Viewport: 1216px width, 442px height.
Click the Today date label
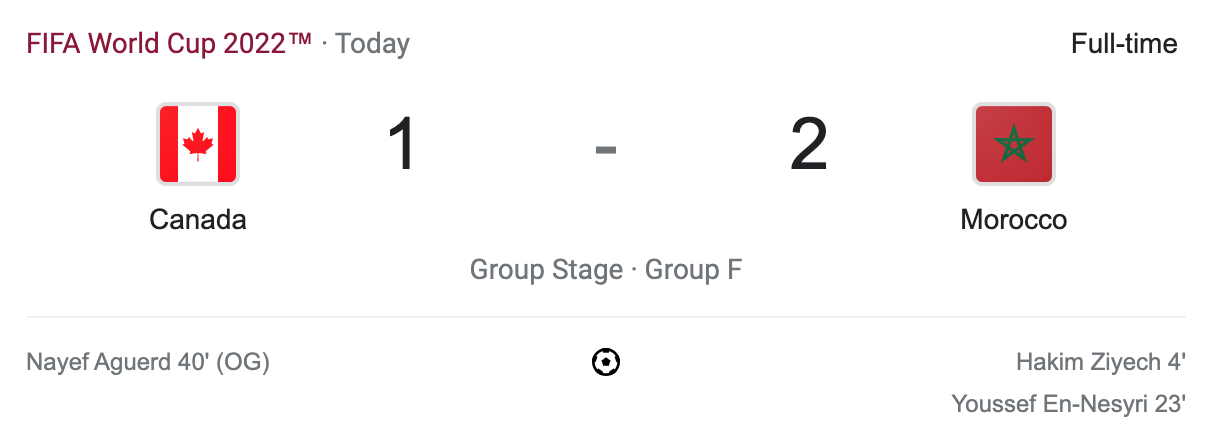point(372,44)
